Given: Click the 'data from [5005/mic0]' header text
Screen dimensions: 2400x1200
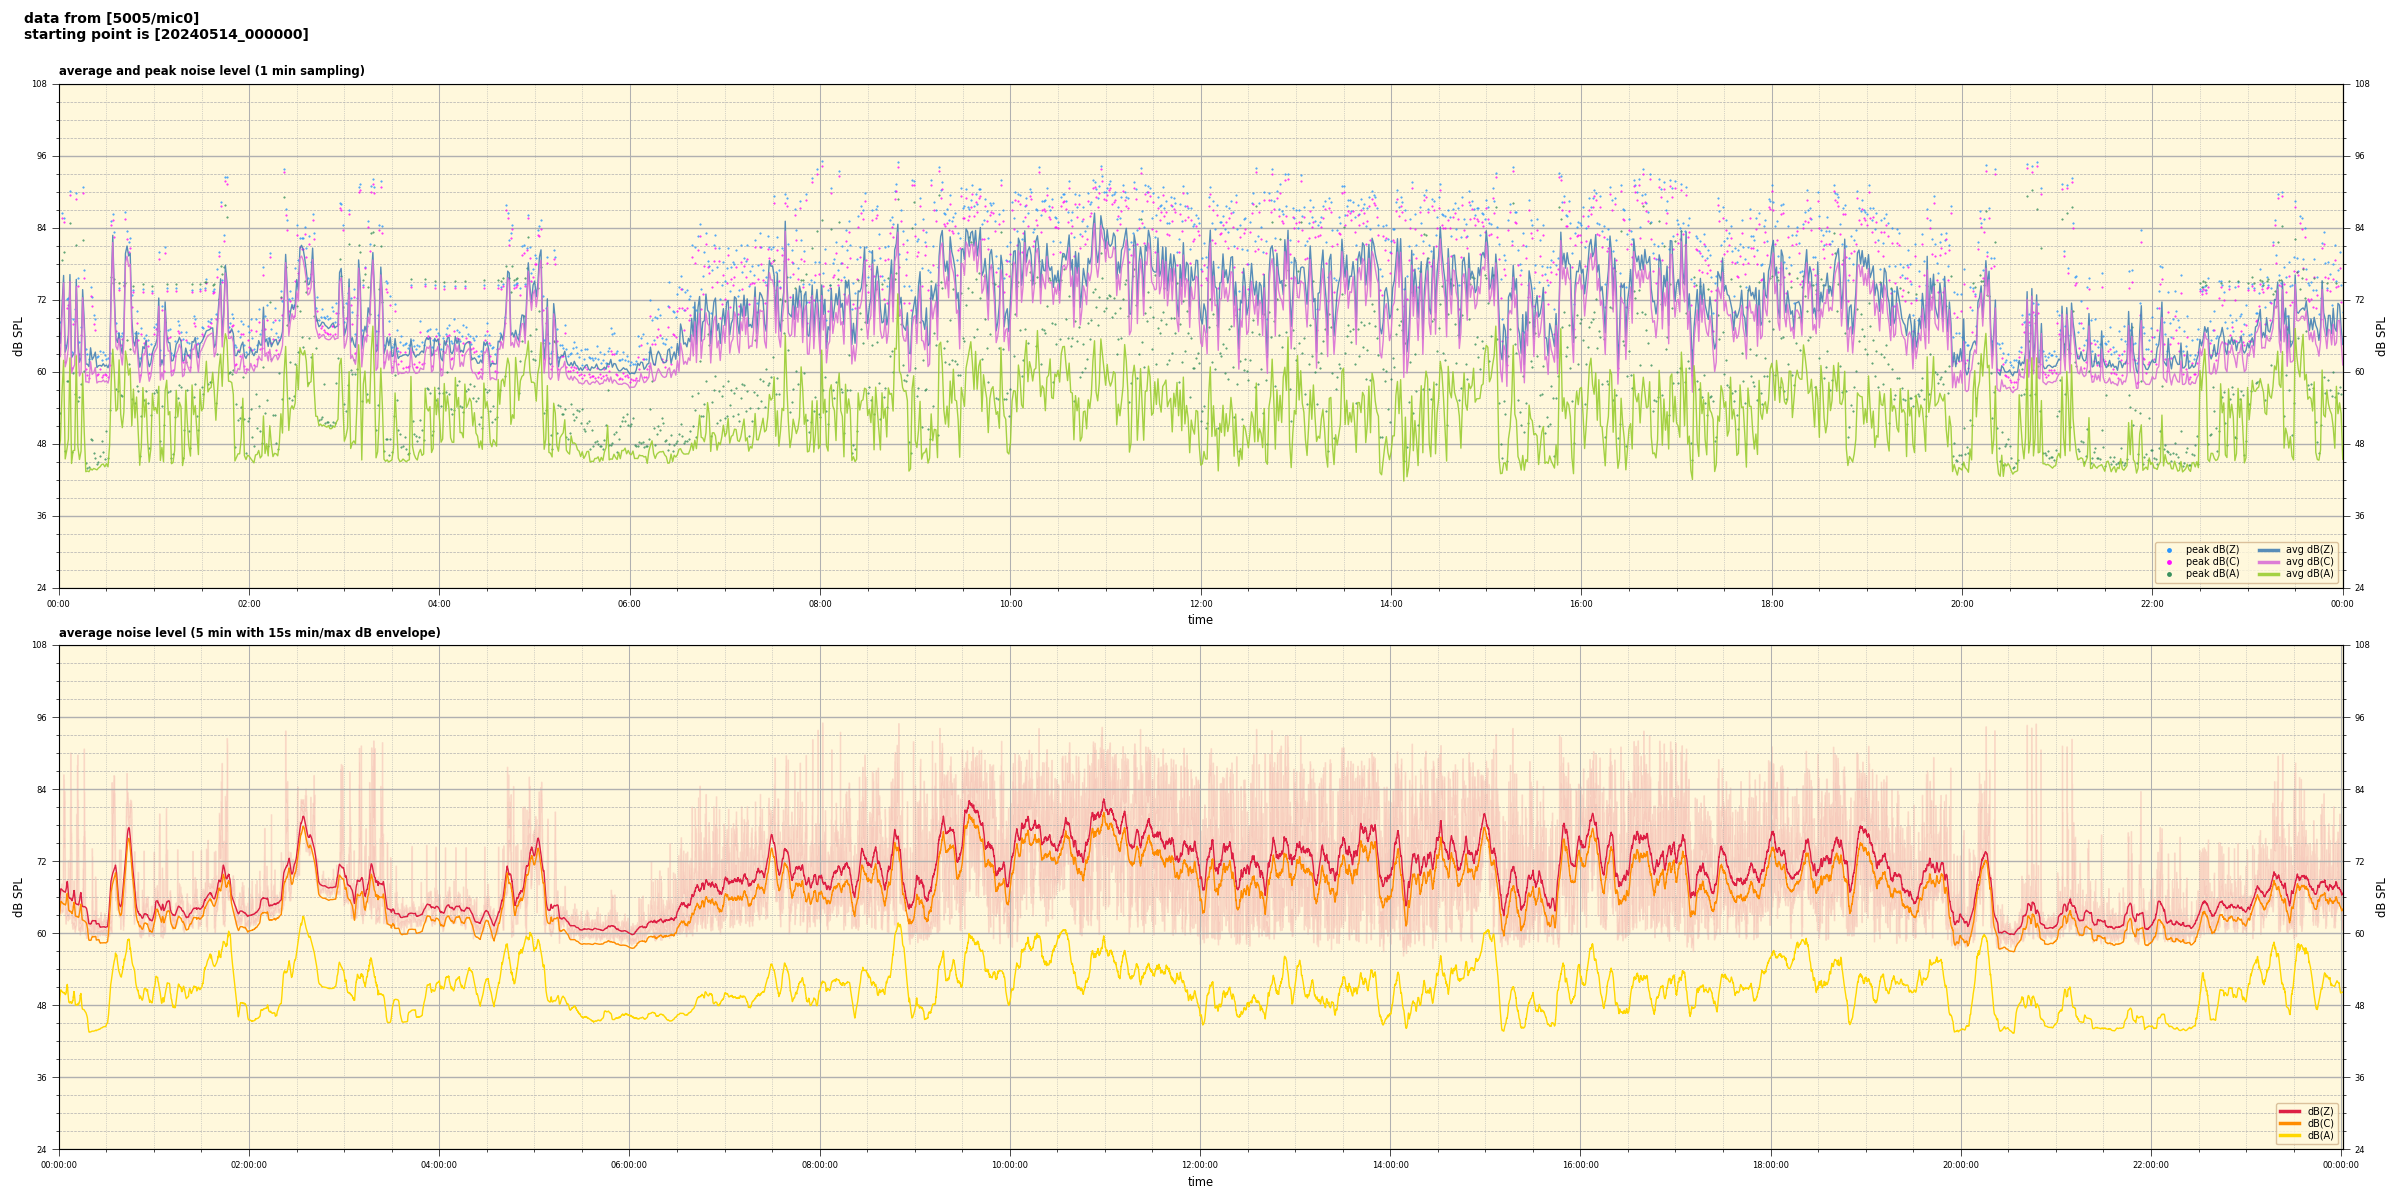Looking at the screenshot, I should click(111, 18).
